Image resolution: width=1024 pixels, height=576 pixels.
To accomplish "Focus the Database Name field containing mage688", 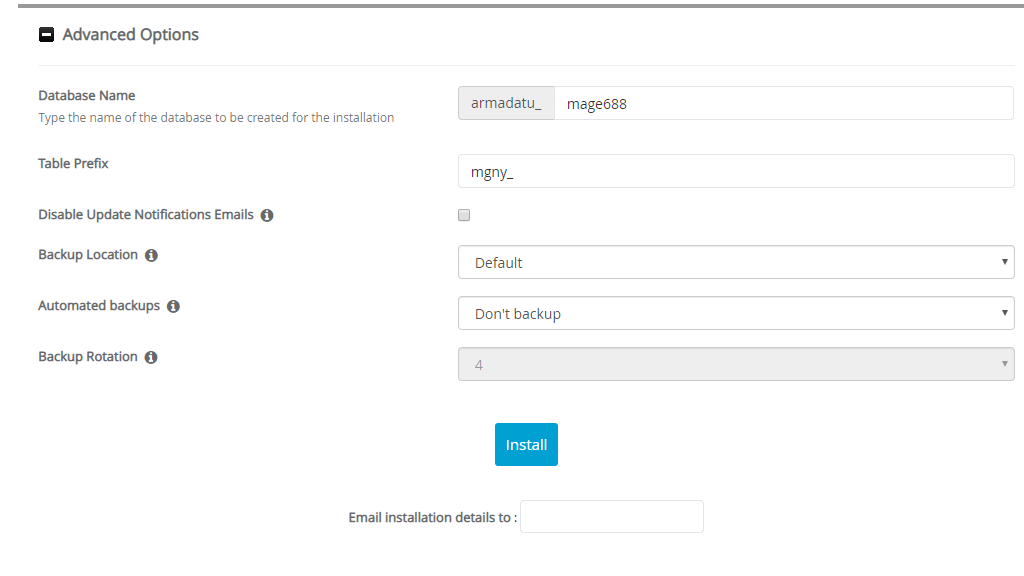I will pyautogui.click(x=783, y=103).
